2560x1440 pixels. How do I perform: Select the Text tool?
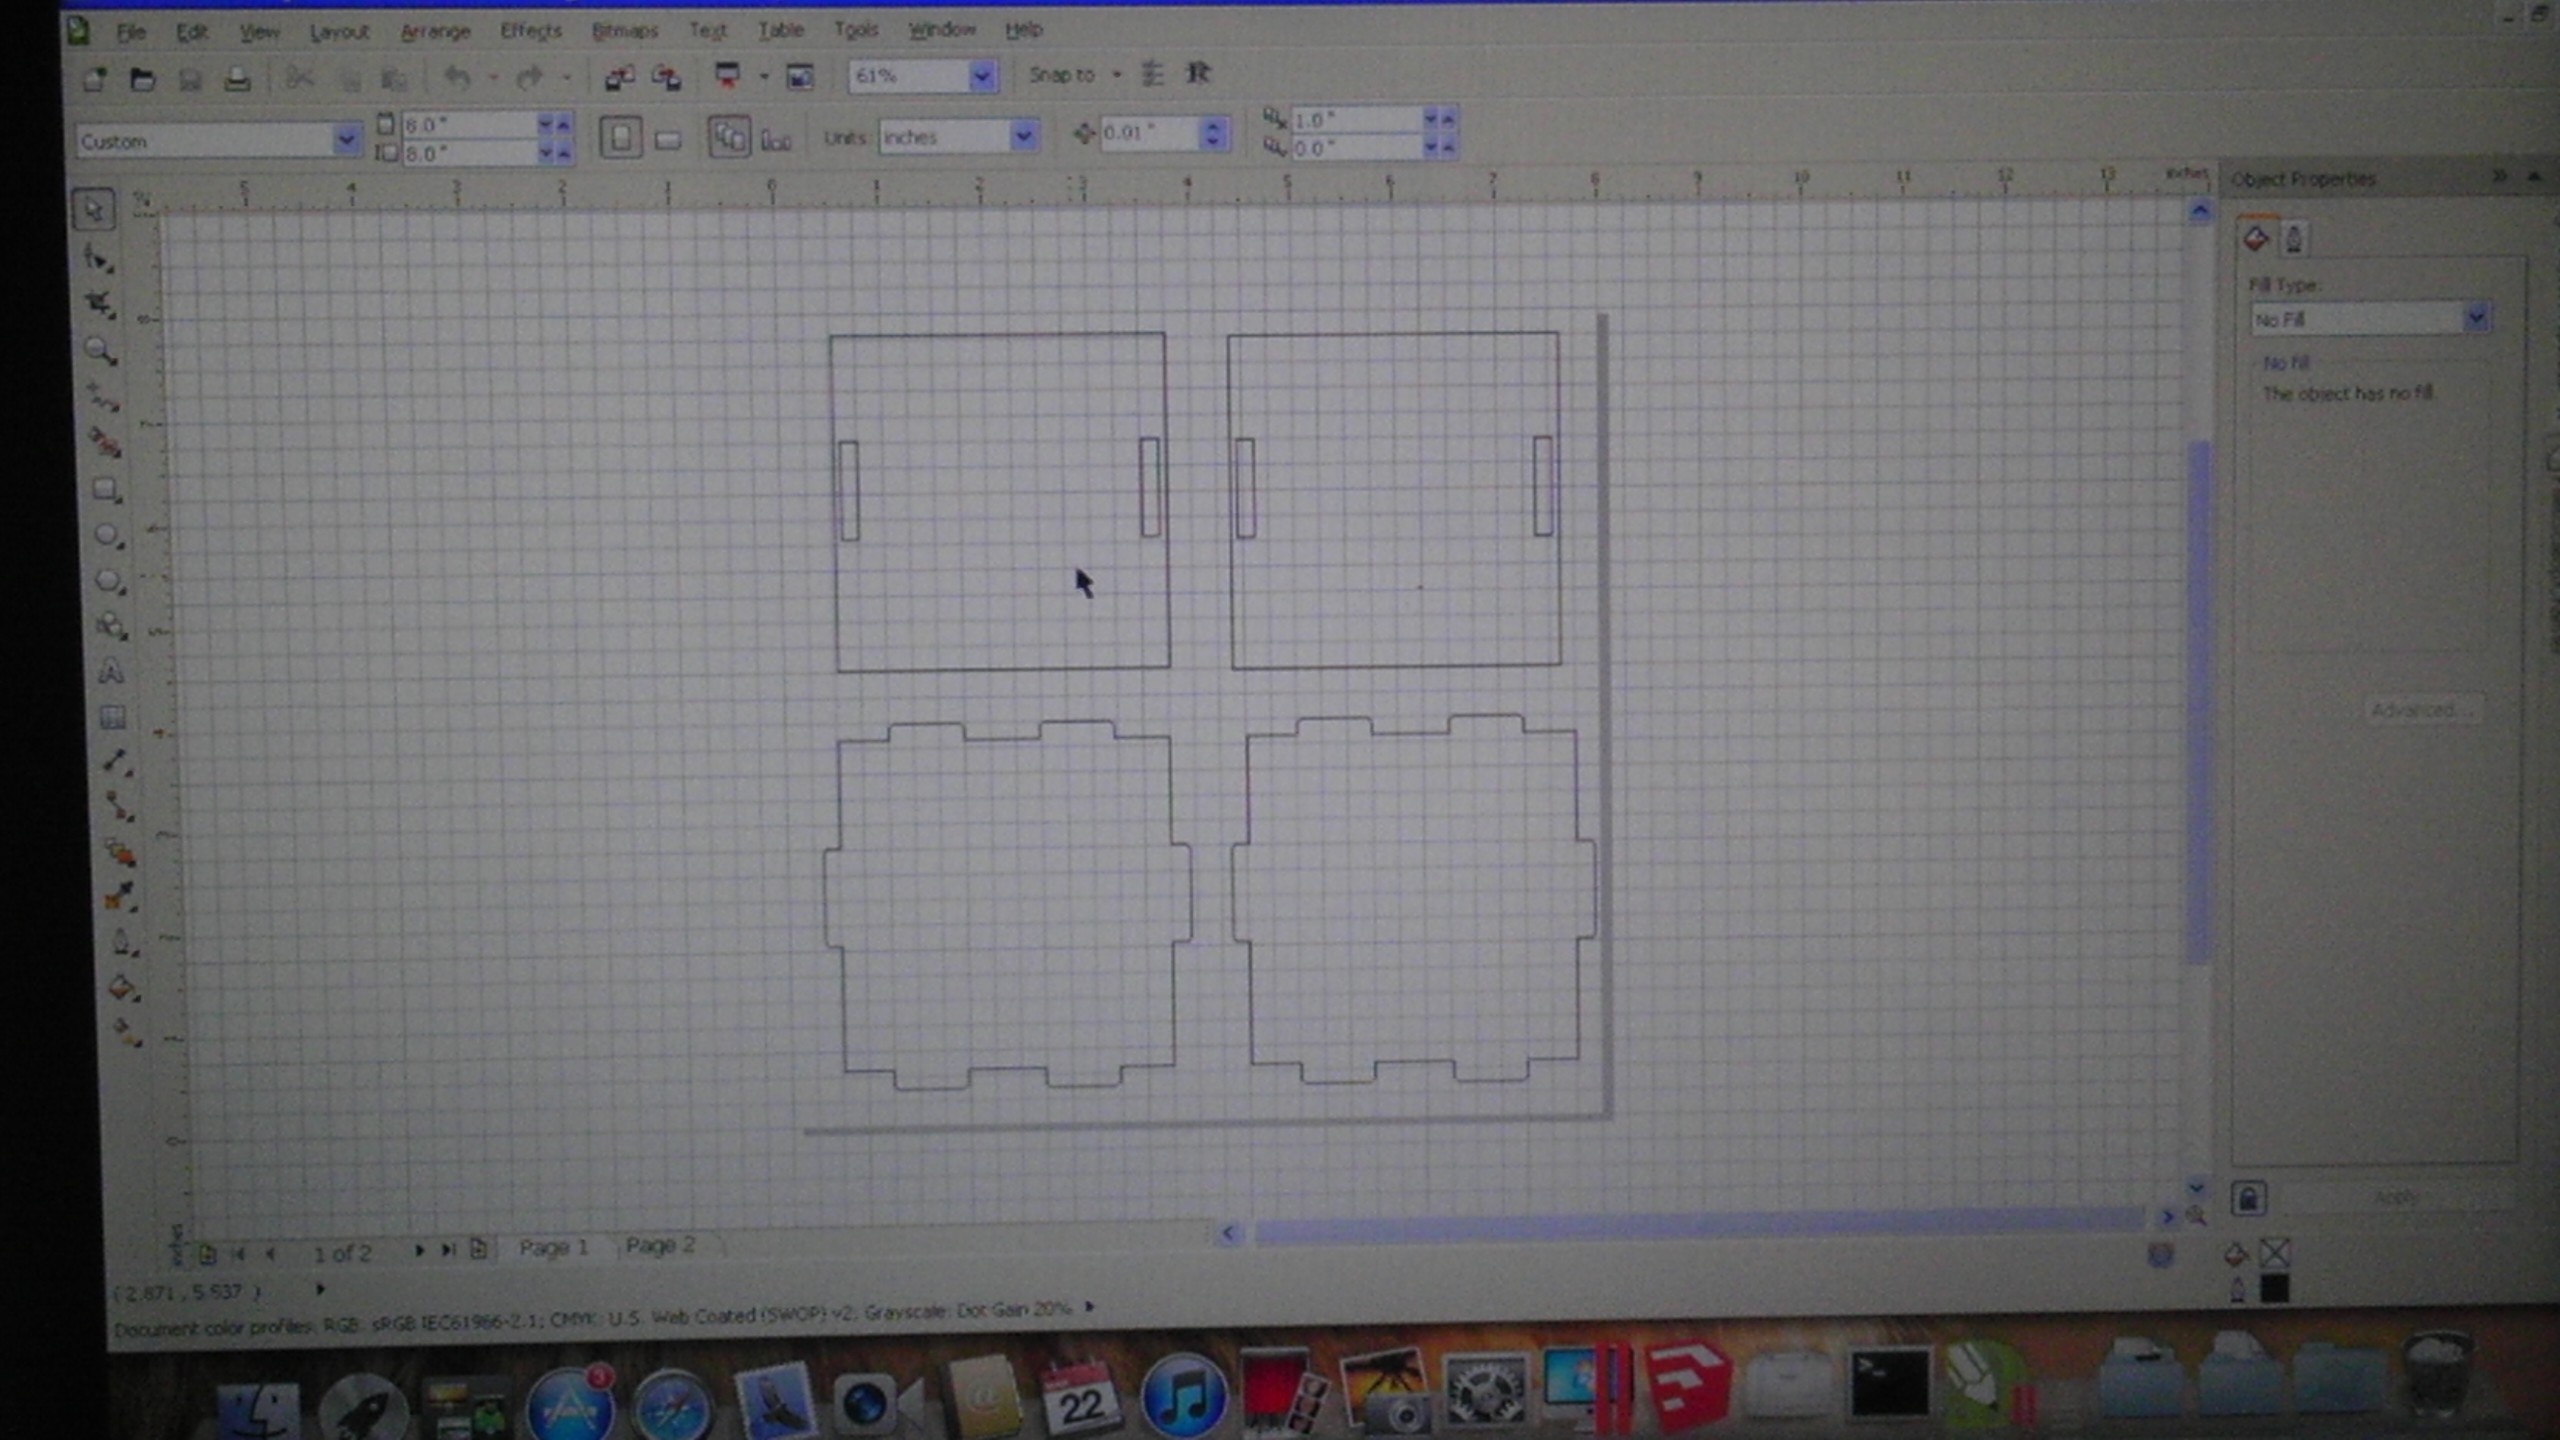pos(111,671)
